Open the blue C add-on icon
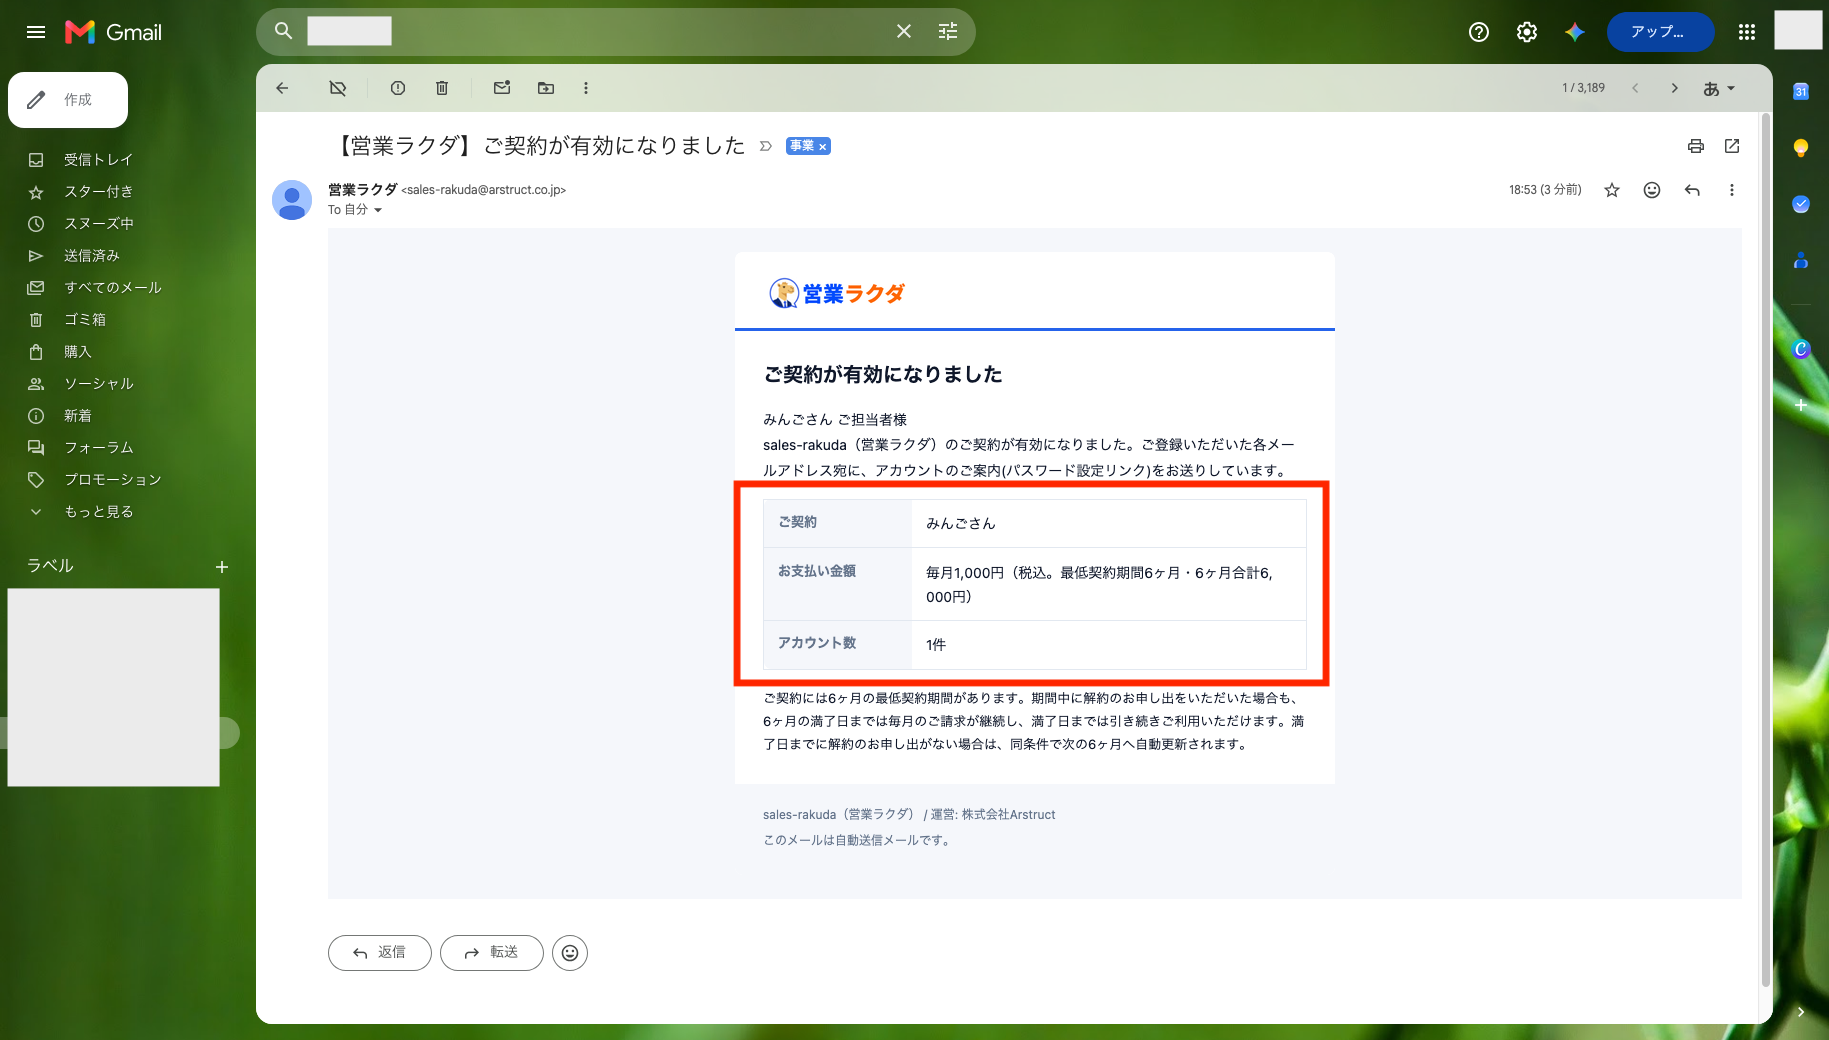Screen dimensions: 1829x1040 tap(1801, 349)
